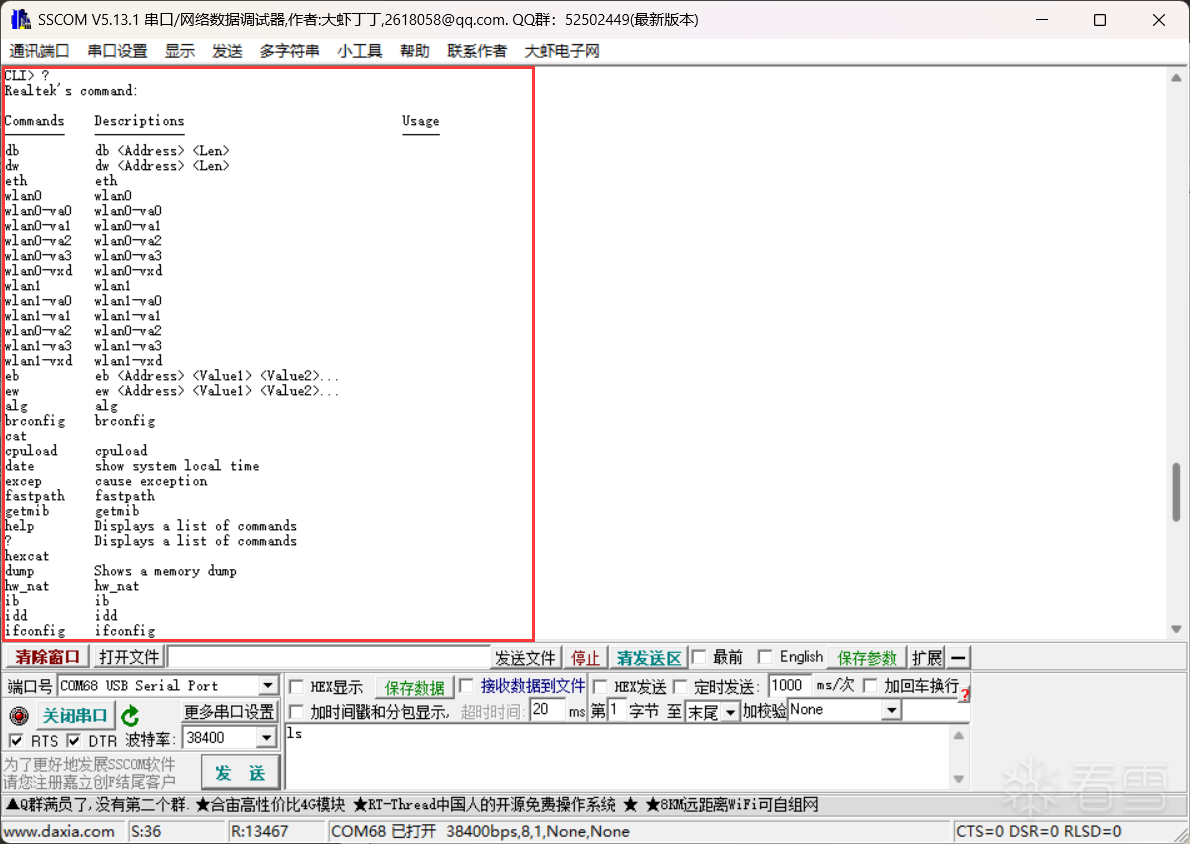Click the R:13467 received counter

(x=260, y=832)
